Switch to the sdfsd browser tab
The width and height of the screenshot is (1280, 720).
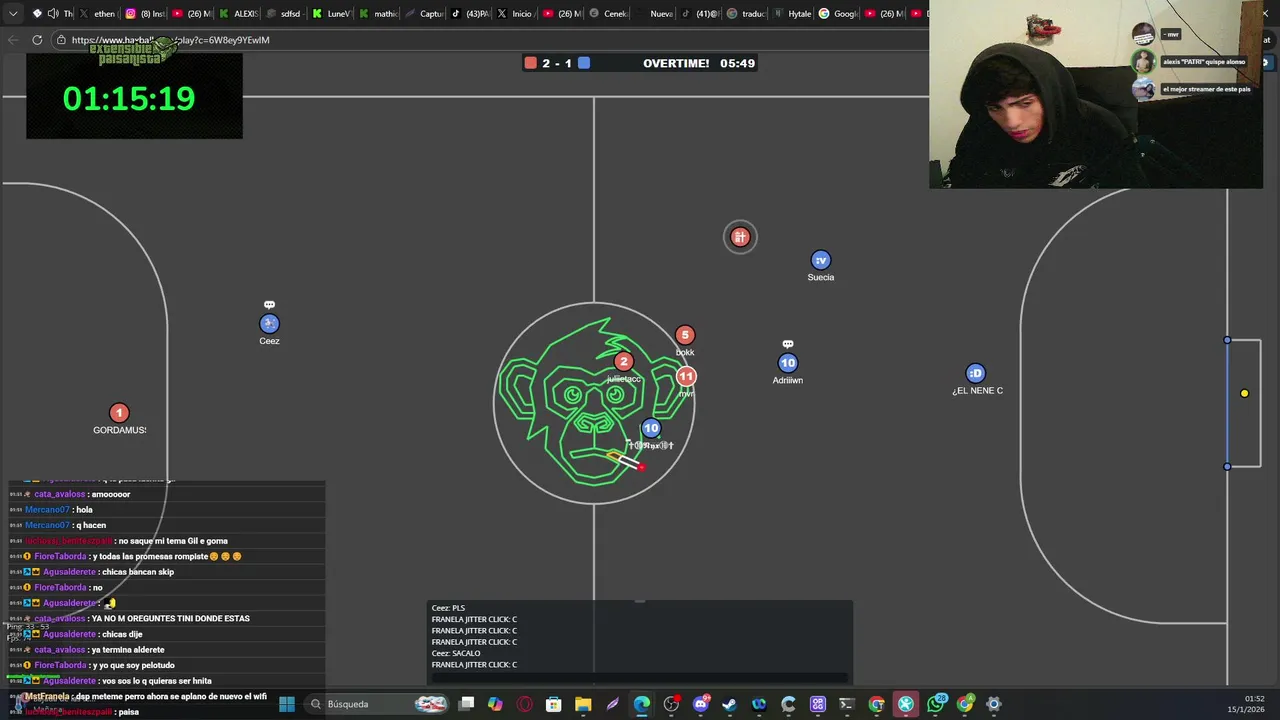(x=284, y=14)
